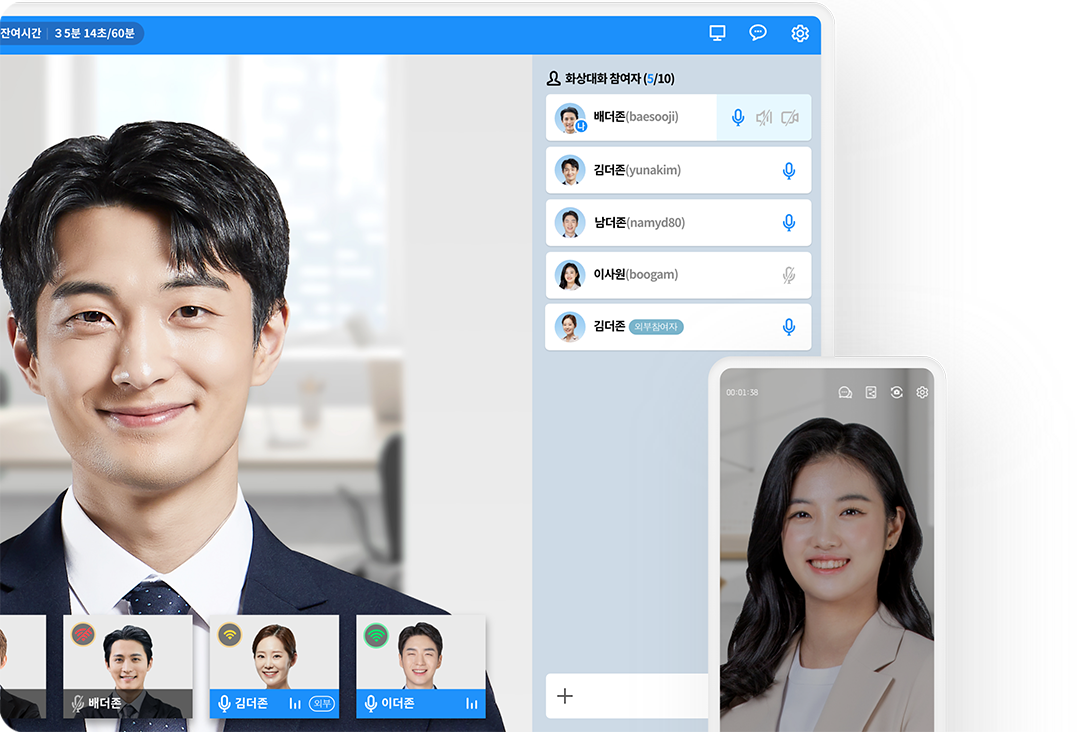Click the 화상대화 참여자 header icon

point(554,78)
